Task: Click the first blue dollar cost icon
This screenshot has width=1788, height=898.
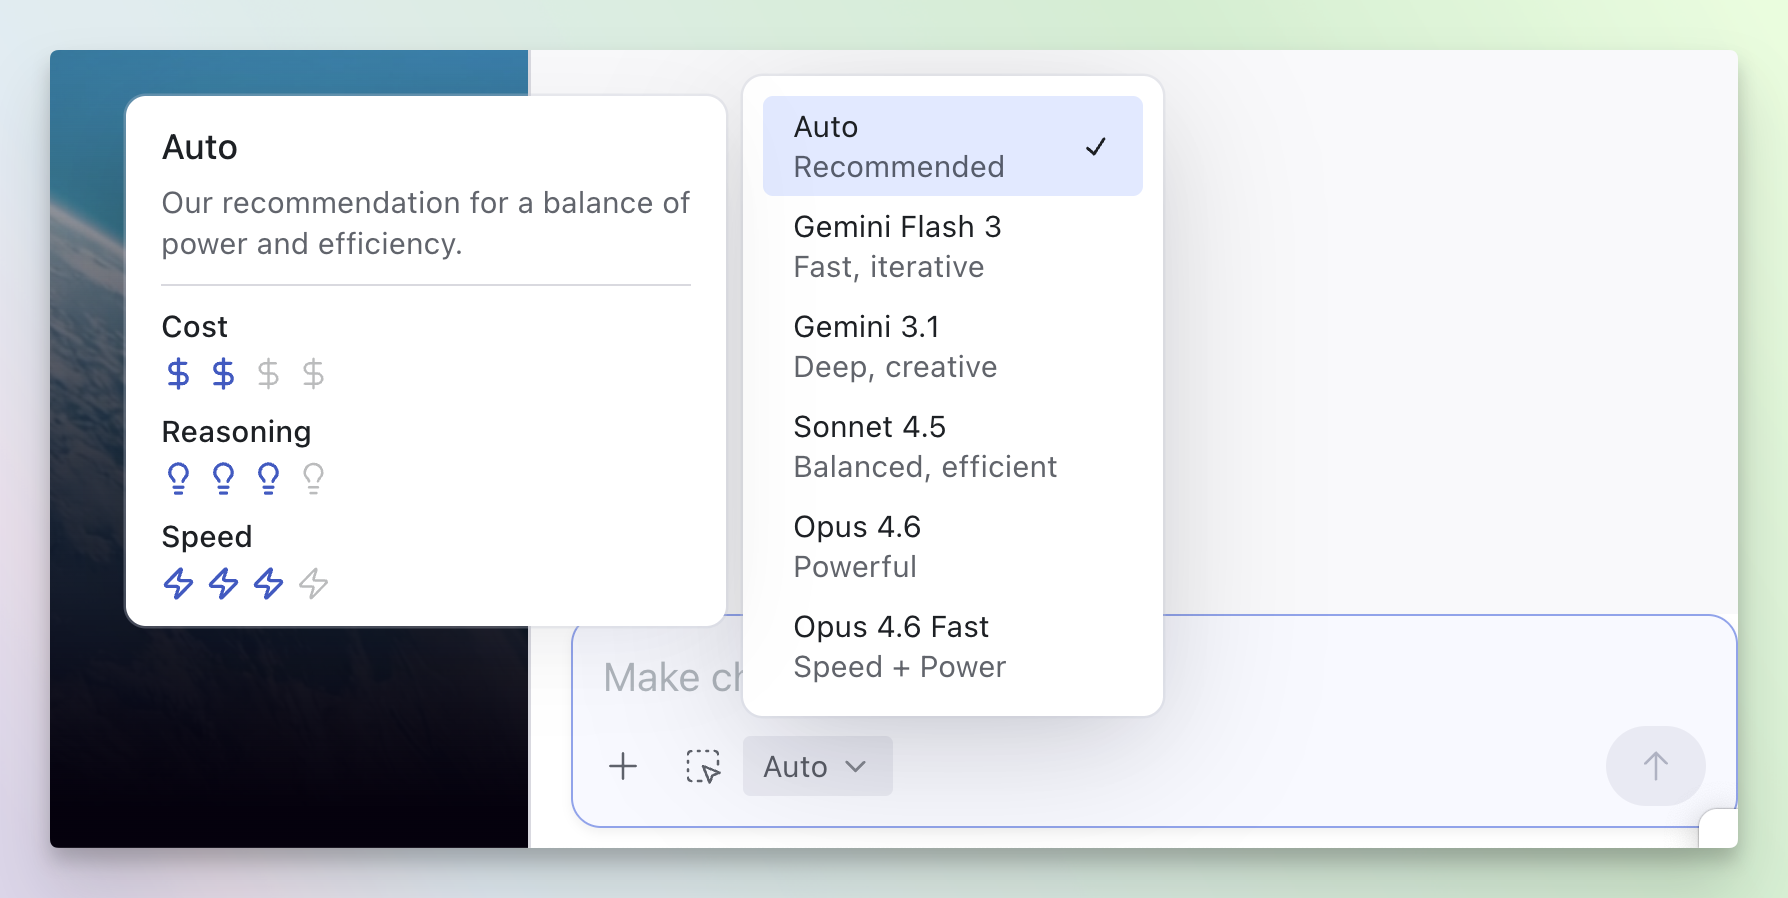Action: tap(178, 374)
